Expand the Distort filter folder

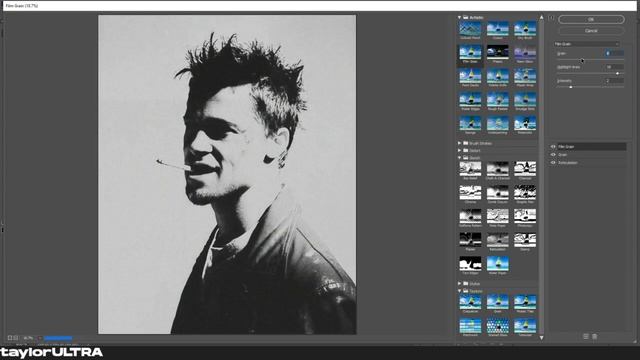[x=459, y=151]
